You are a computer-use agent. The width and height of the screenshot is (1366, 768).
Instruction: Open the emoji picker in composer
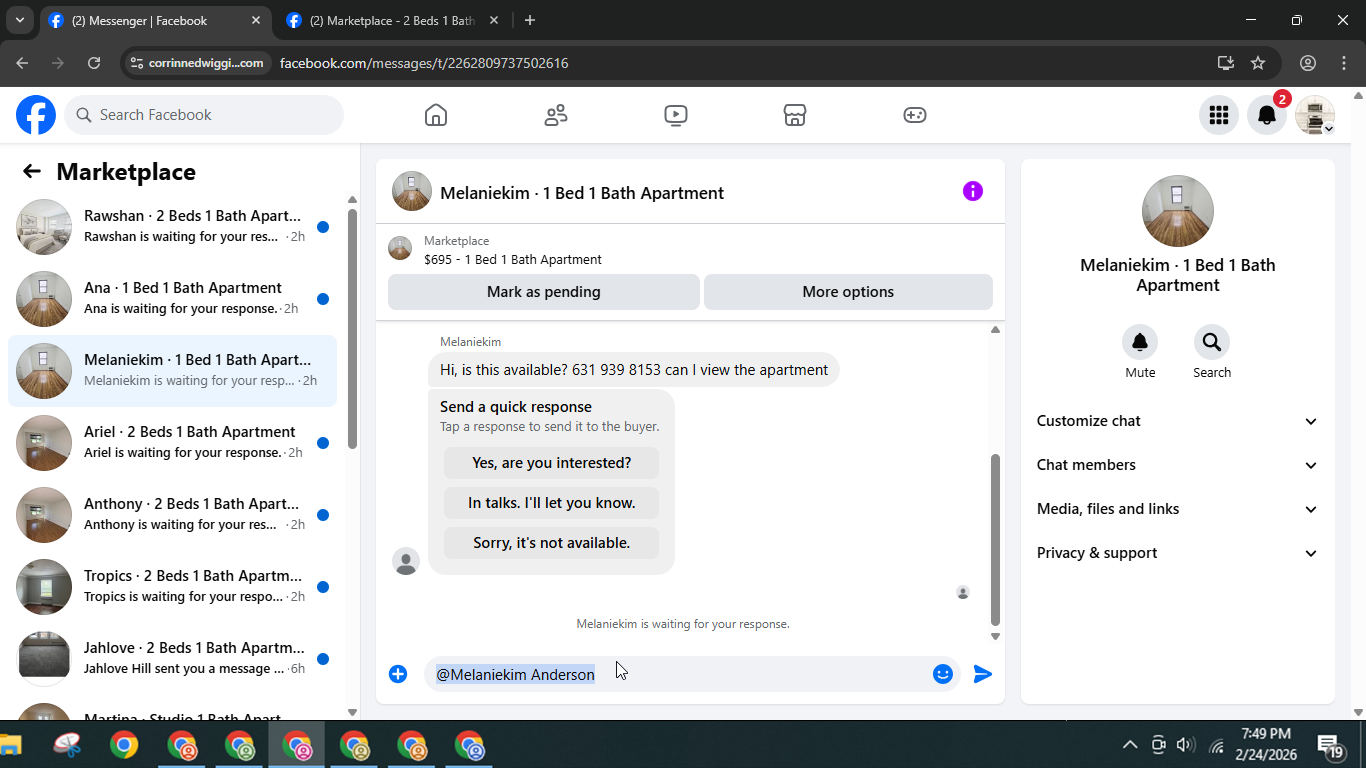click(x=942, y=674)
